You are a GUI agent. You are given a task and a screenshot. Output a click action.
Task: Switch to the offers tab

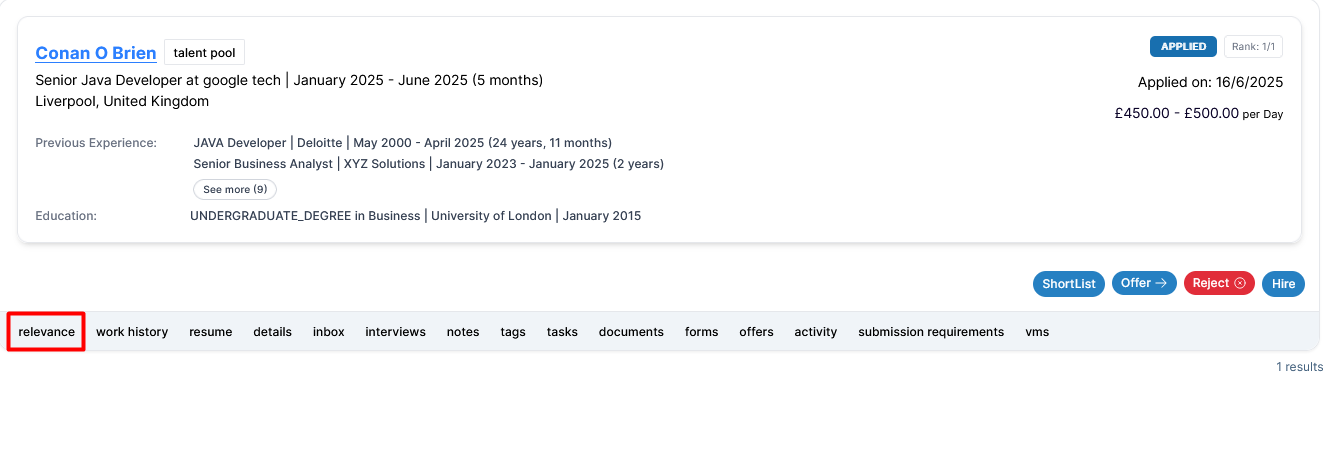coord(756,332)
